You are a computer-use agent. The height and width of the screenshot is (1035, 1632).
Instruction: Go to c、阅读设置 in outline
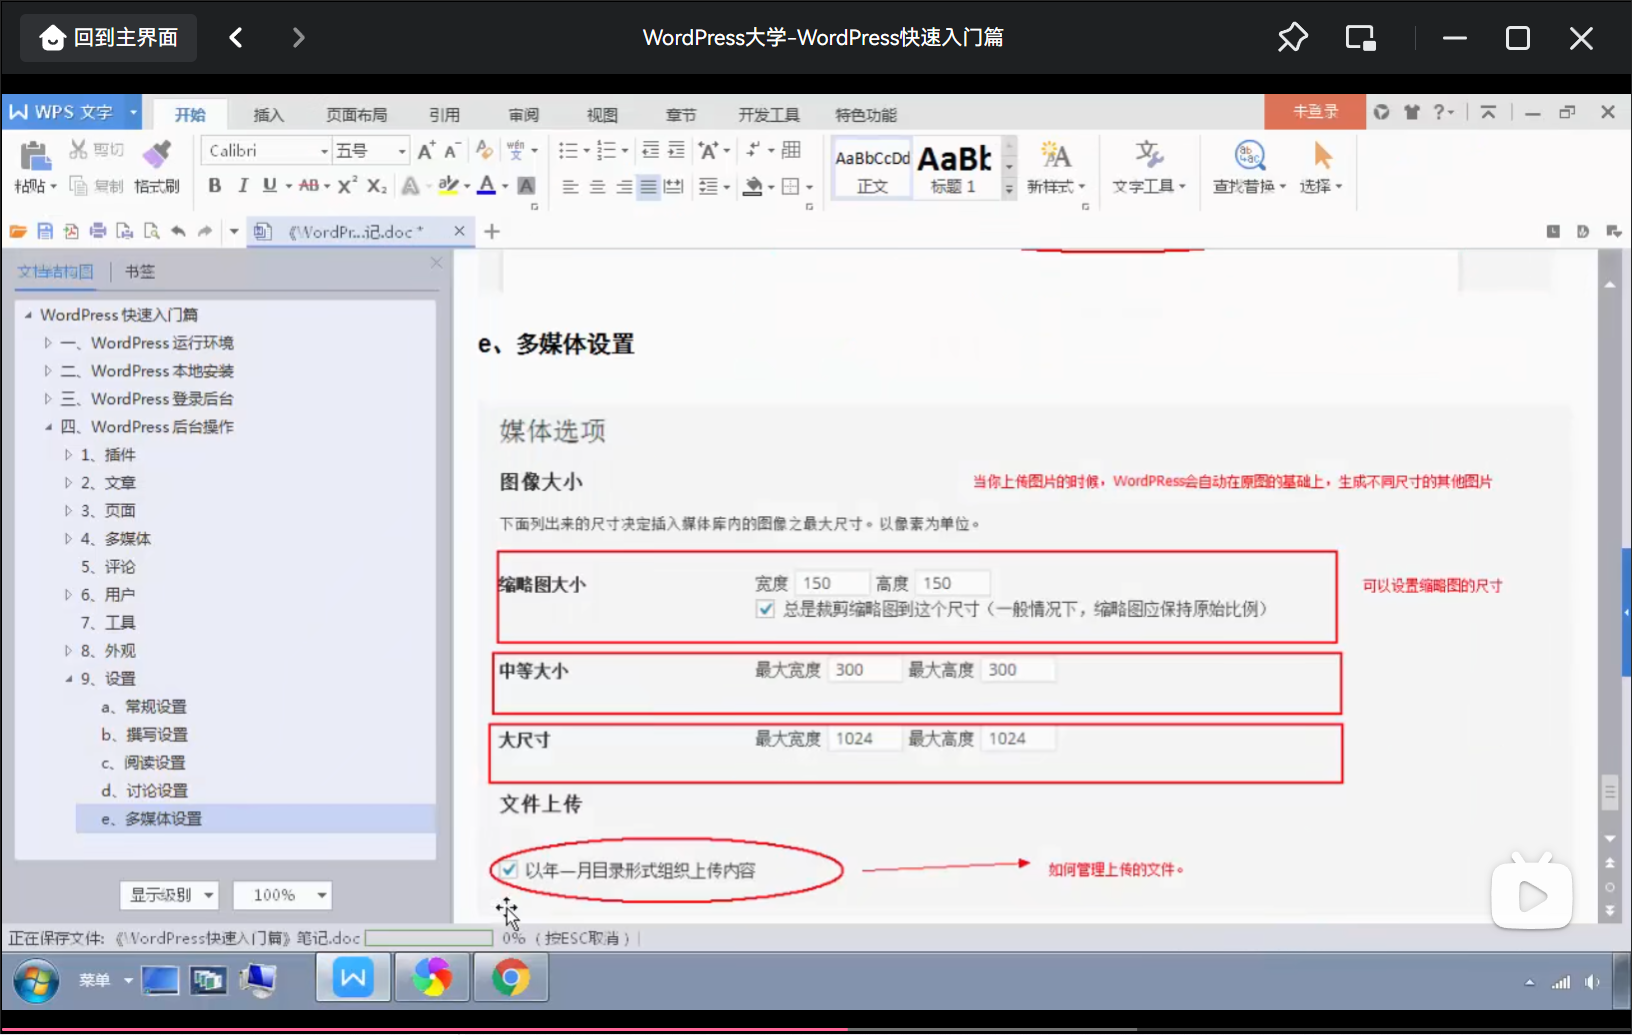click(143, 763)
